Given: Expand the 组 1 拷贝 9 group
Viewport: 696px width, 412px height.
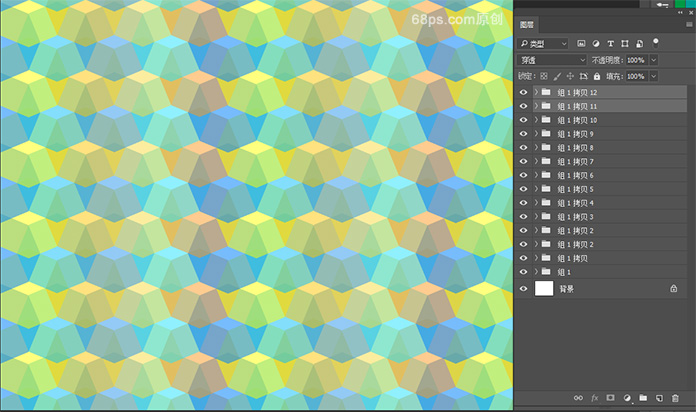Looking at the screenshot, I should tap(536, 134).
